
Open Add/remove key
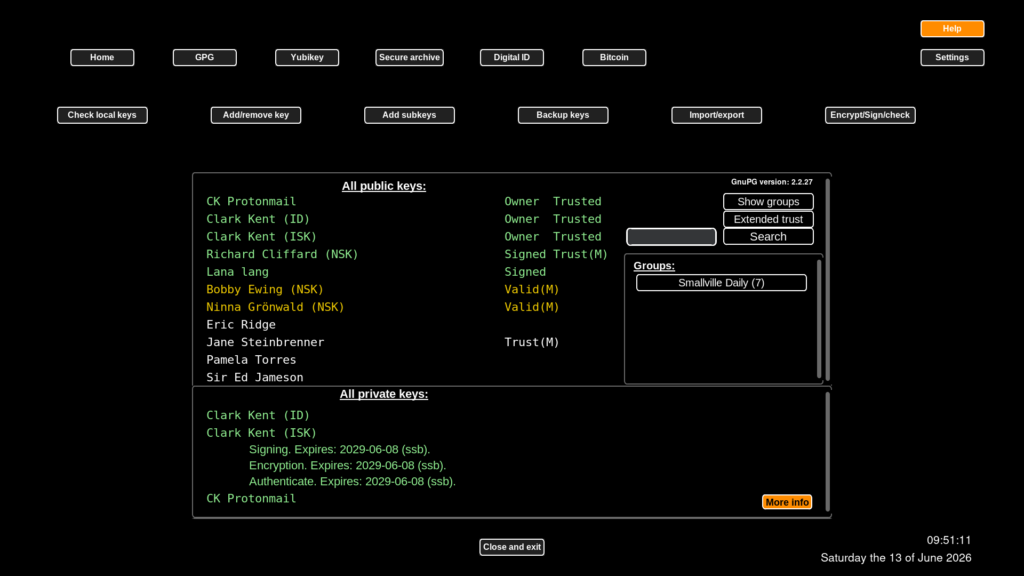tap(256, 115)
